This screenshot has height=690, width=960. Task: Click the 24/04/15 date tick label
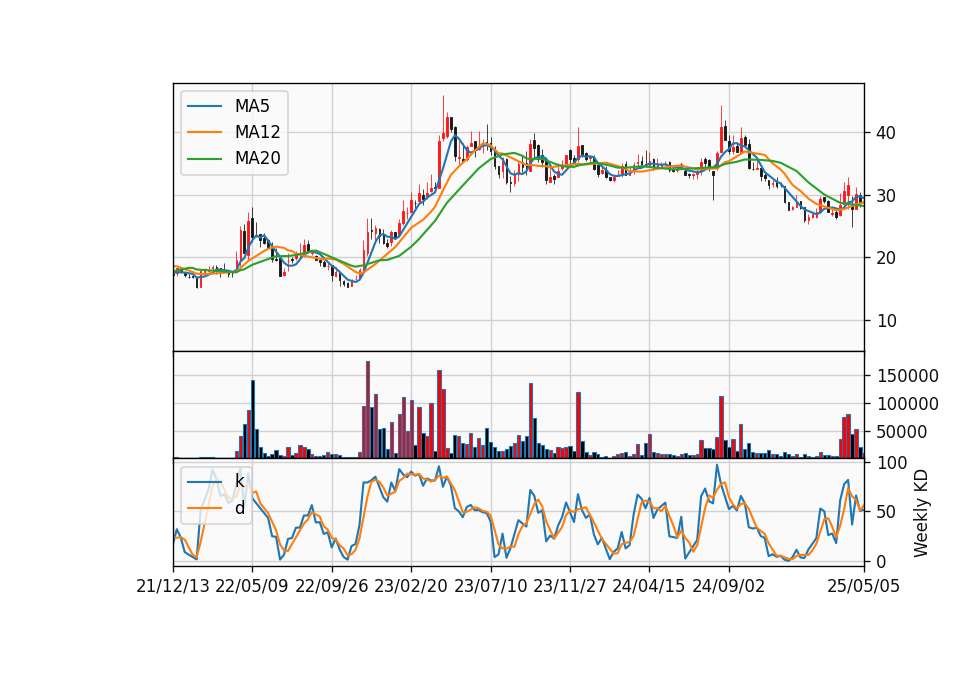pos(648,586)
